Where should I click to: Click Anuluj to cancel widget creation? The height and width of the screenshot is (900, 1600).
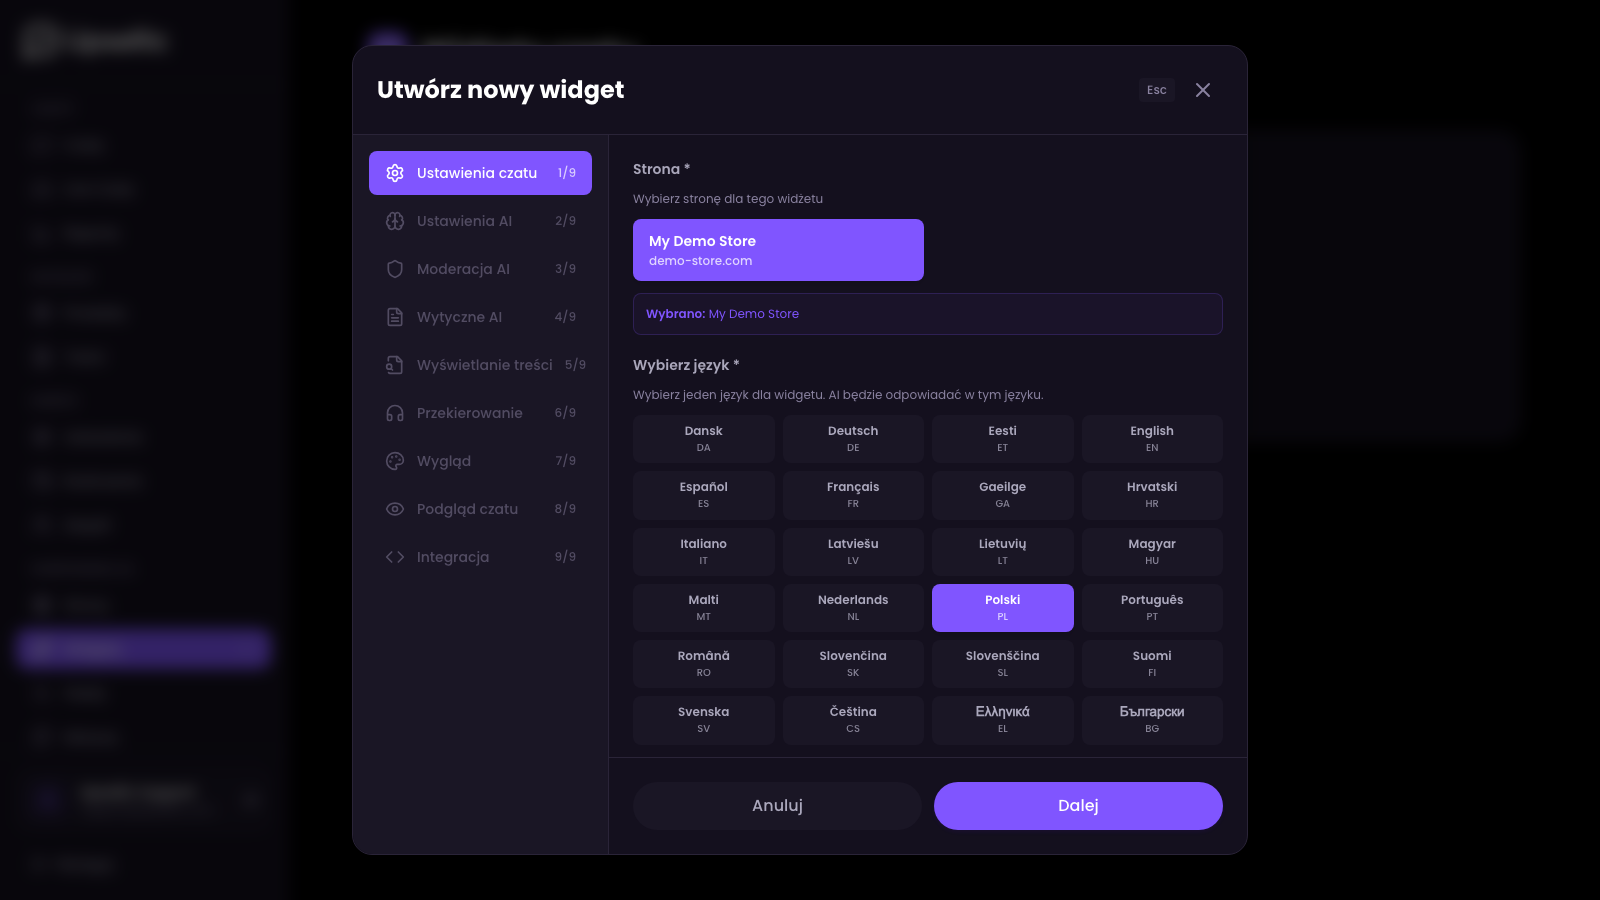(777, 806)
